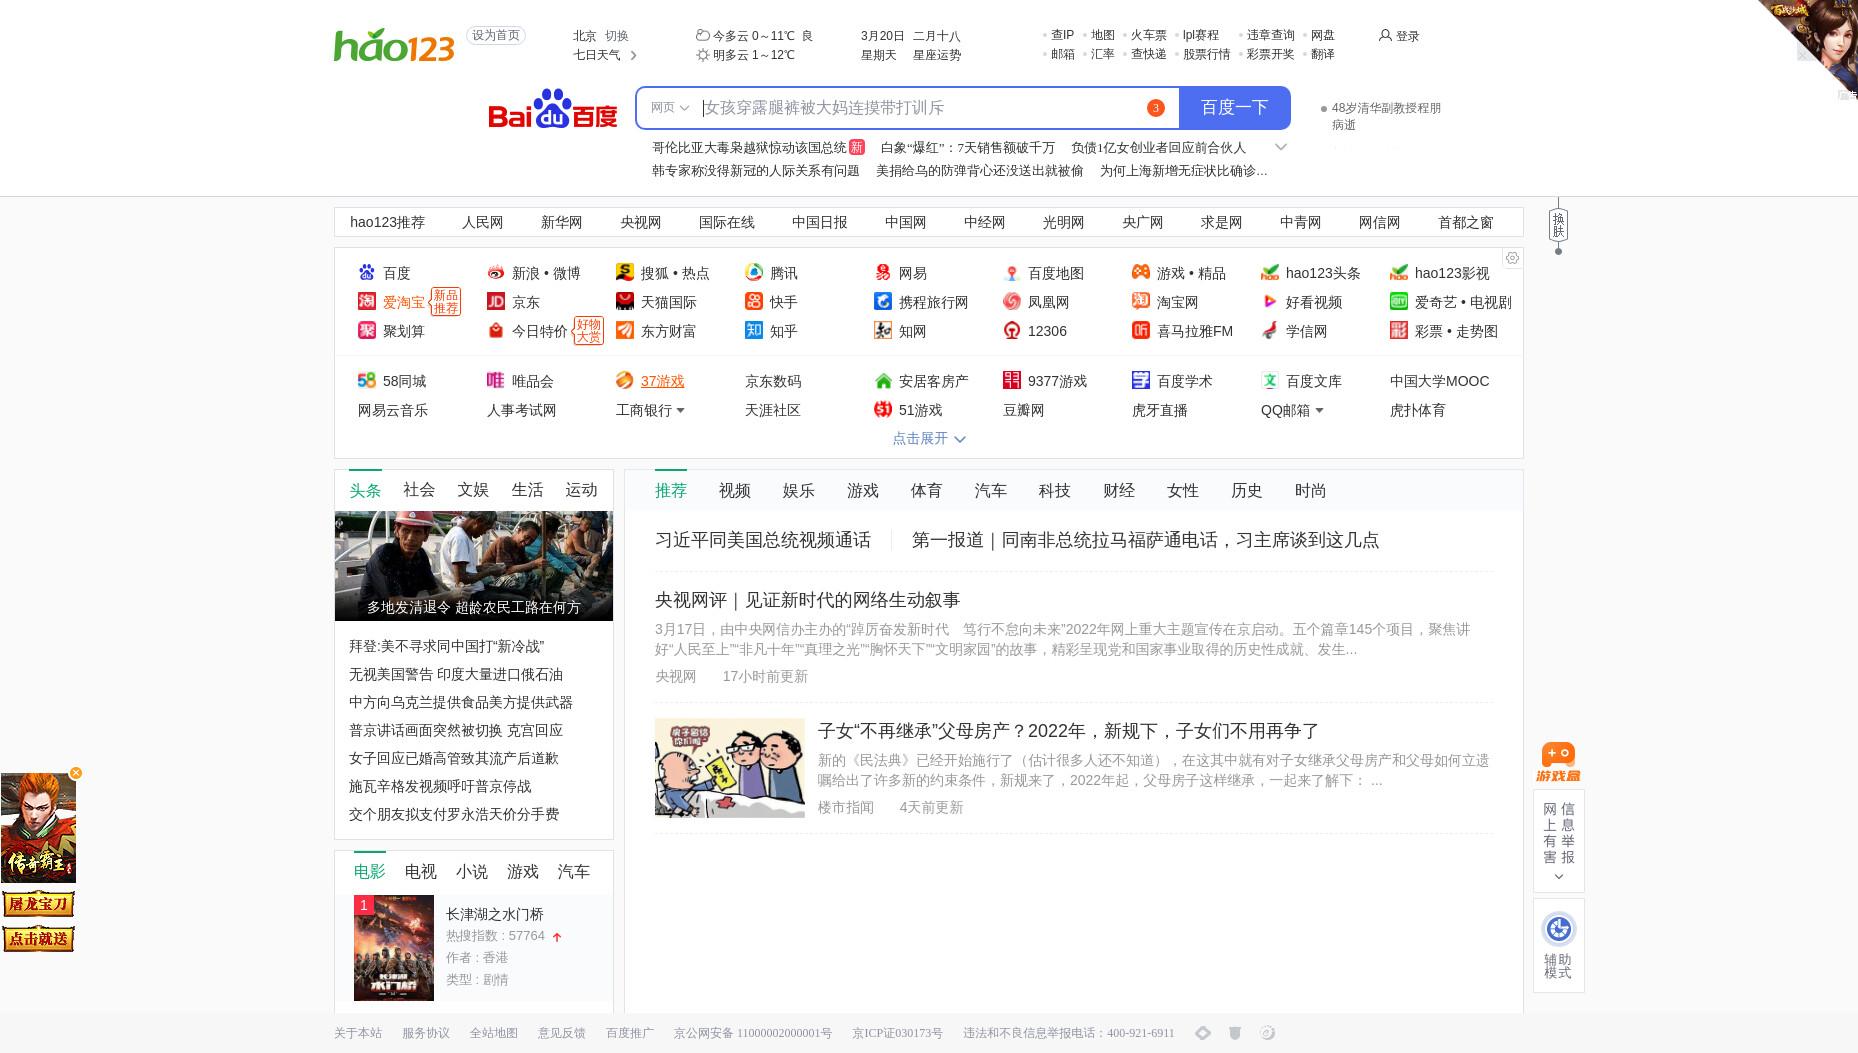Click the 换肤 skin switcher
Image resolution: width=1858 pixels, height=1053 pixels.
pyautogui.click(x=1558, y=225)
